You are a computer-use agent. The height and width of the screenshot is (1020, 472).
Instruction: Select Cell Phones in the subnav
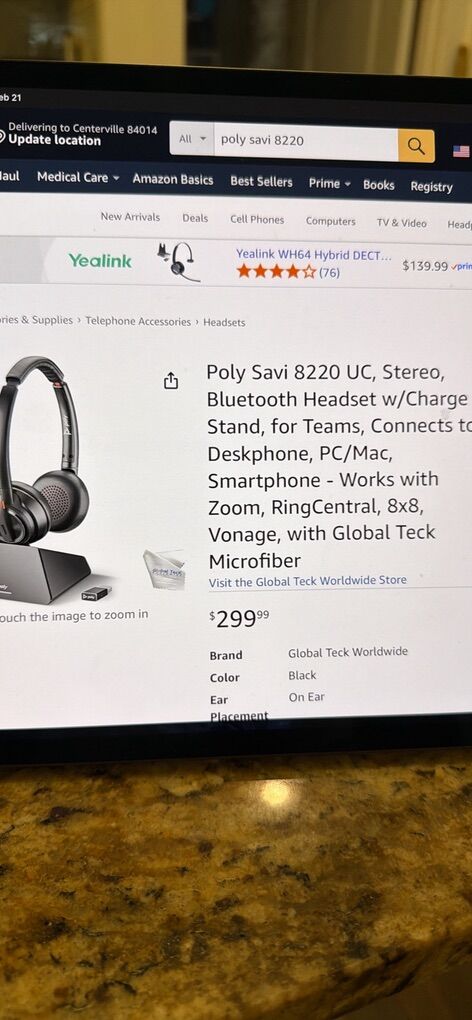tap(257, 220)
